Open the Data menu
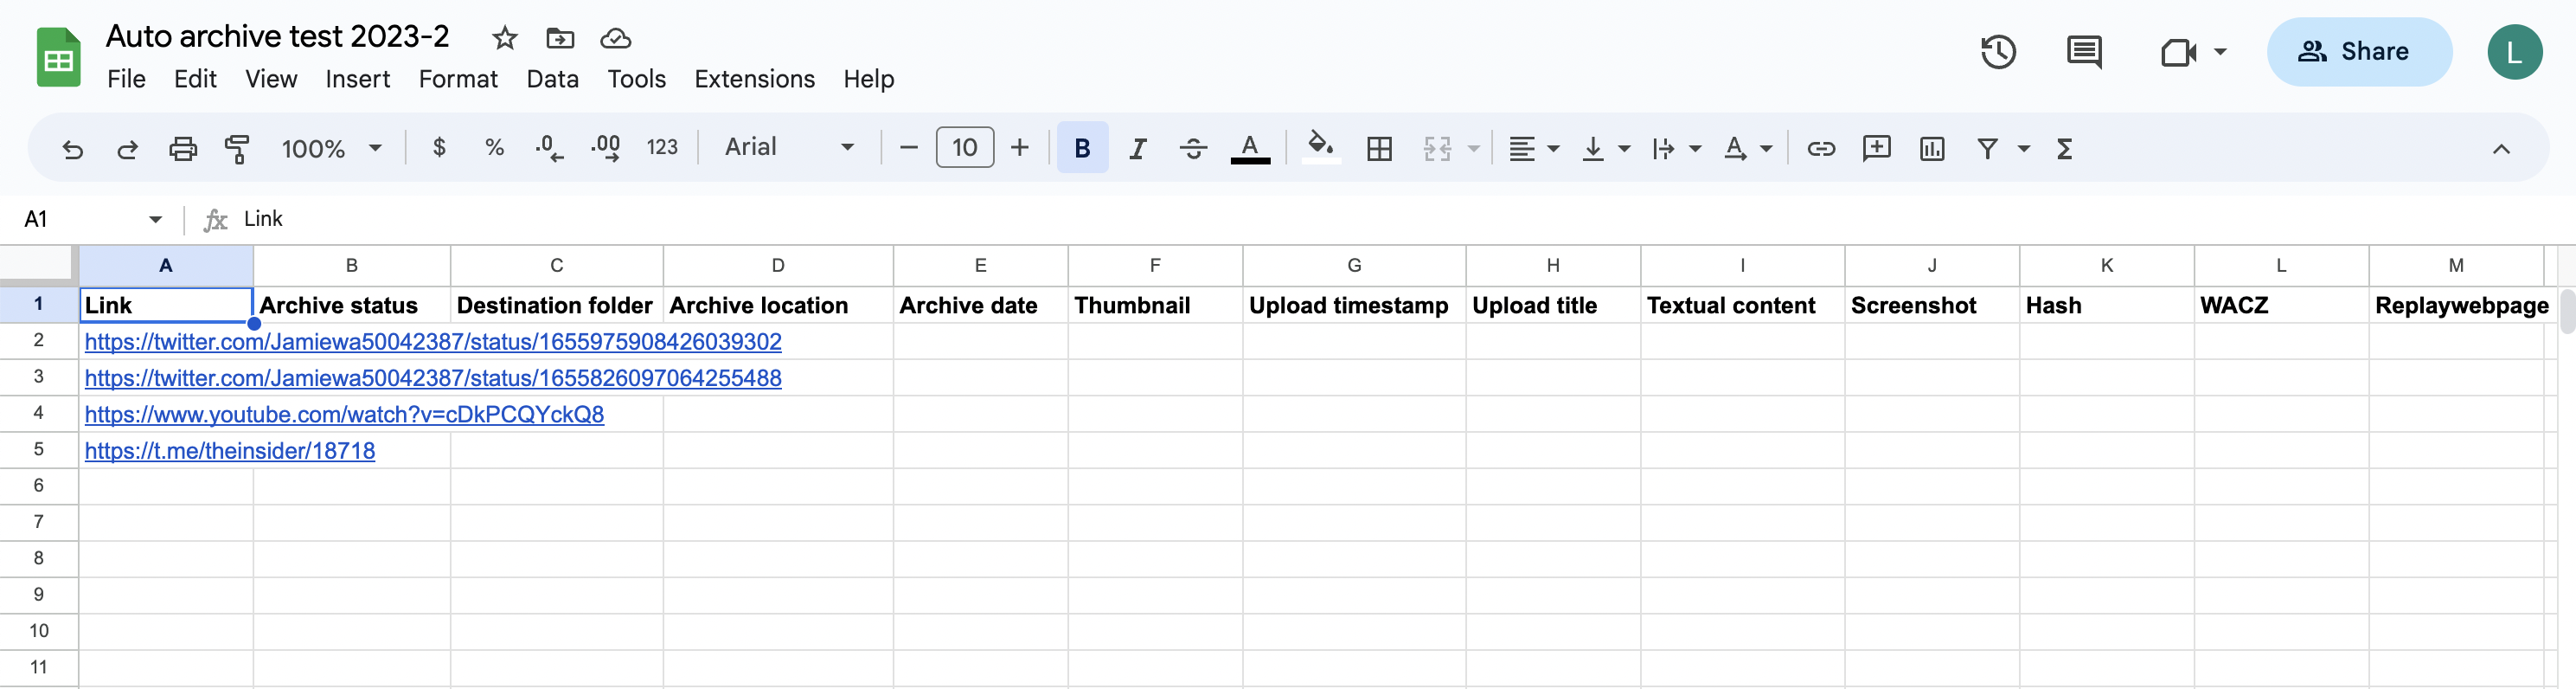2576x689 pixels. pyautogui.click(x=552, y=79)
